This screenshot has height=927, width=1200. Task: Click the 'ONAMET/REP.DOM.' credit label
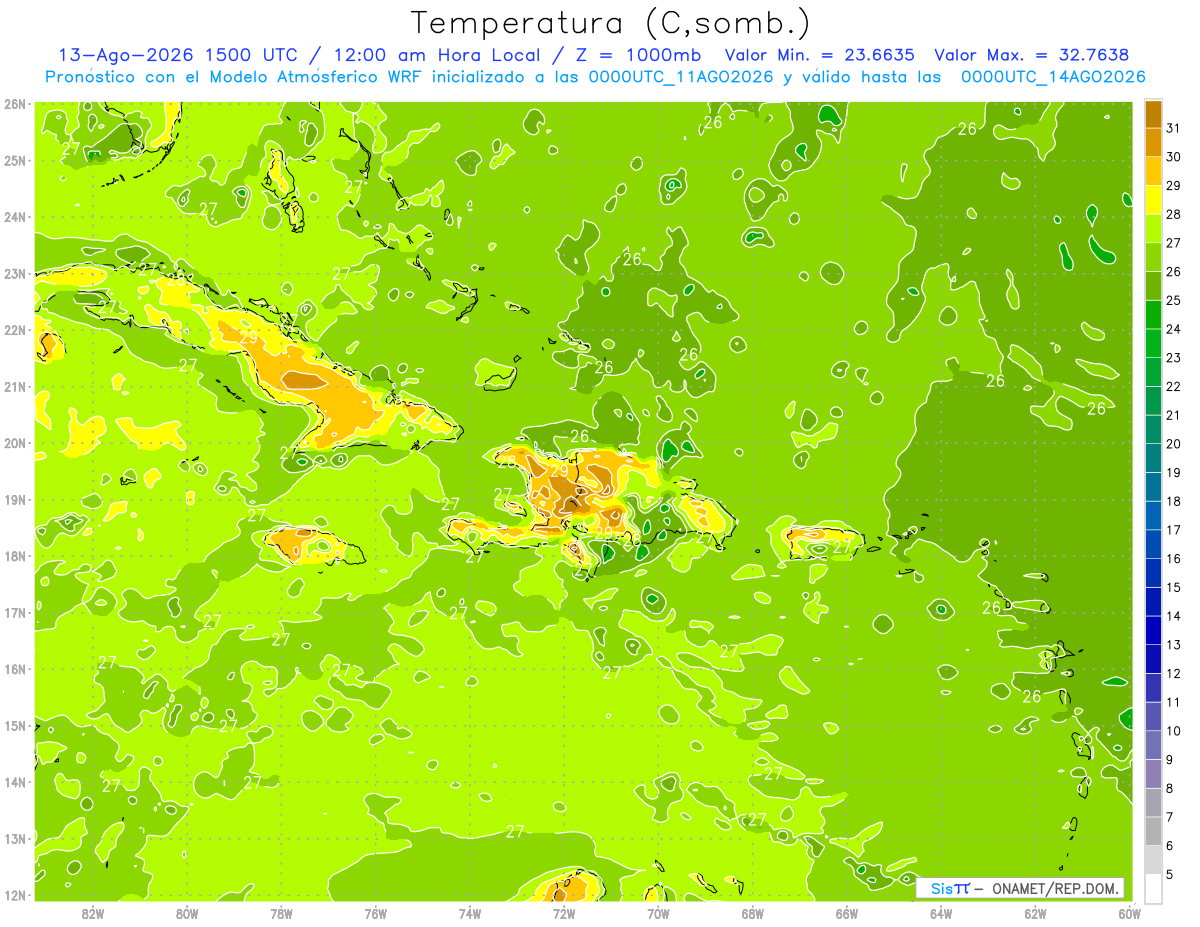tap(1057, 888)
